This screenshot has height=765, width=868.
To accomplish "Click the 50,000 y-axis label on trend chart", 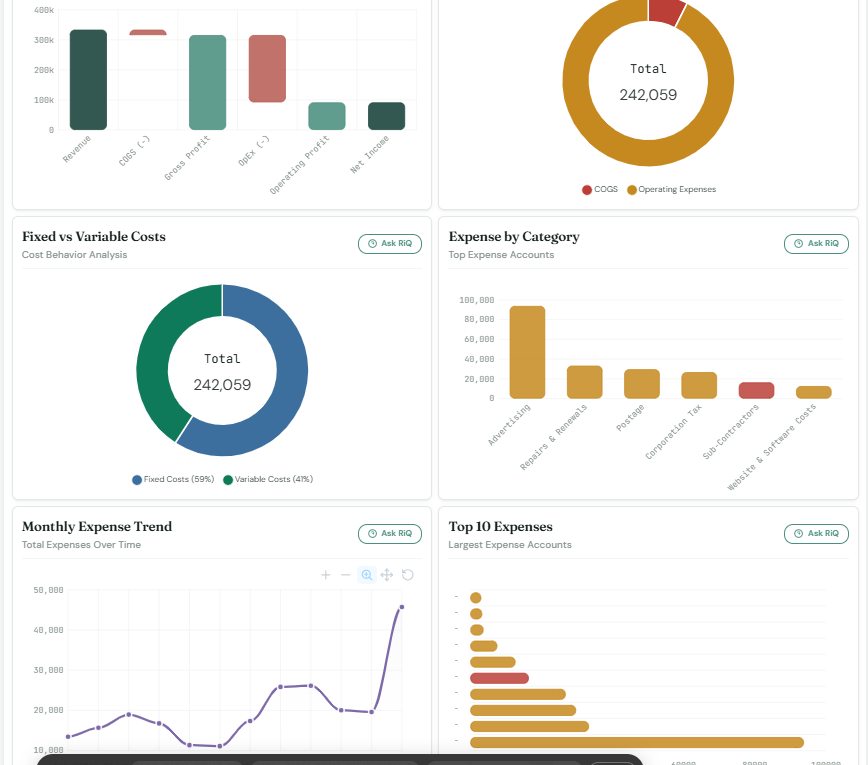I will (48, 590).
